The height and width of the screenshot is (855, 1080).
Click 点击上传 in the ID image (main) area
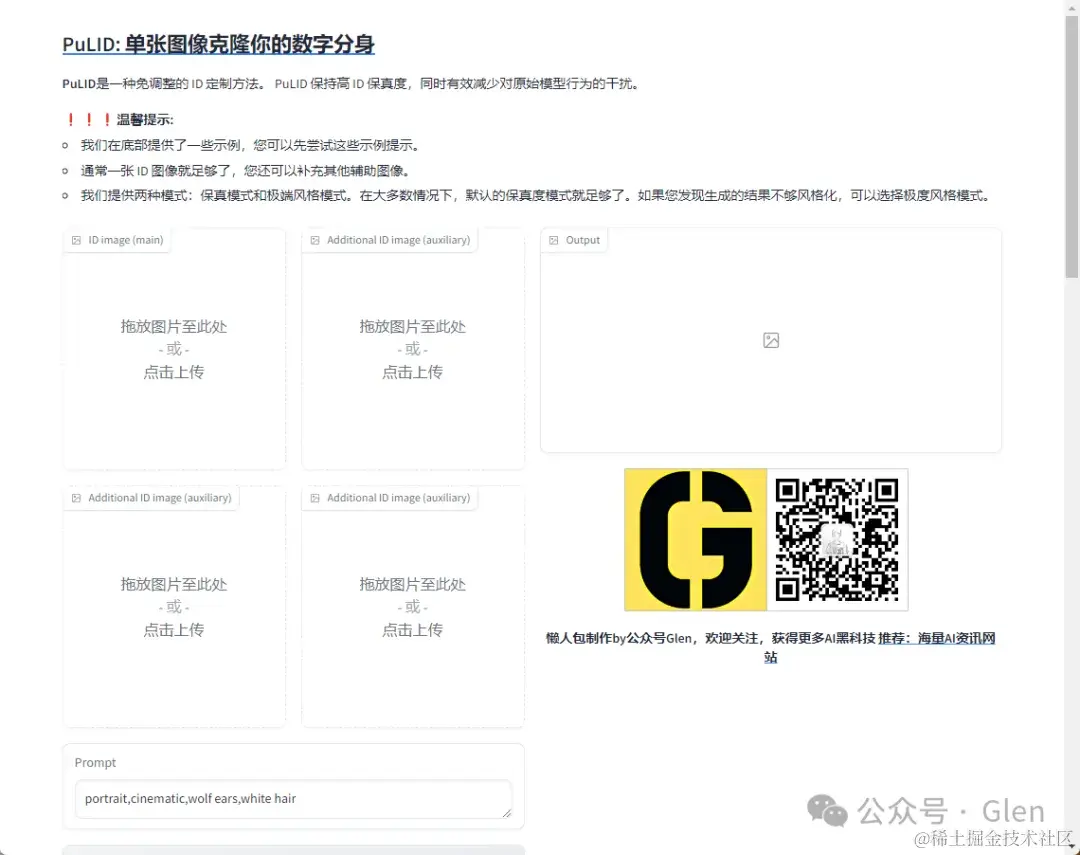(x=173, y=371)
